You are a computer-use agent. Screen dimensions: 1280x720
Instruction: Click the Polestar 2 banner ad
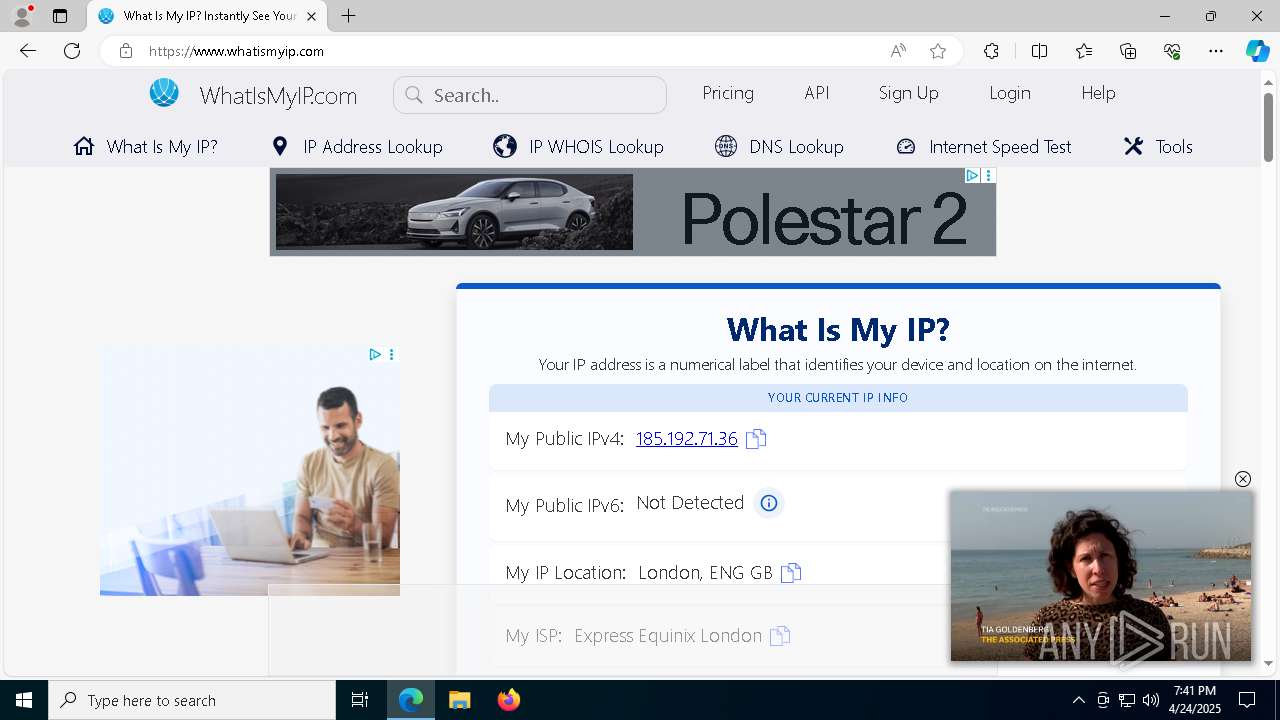coord(633,212)
